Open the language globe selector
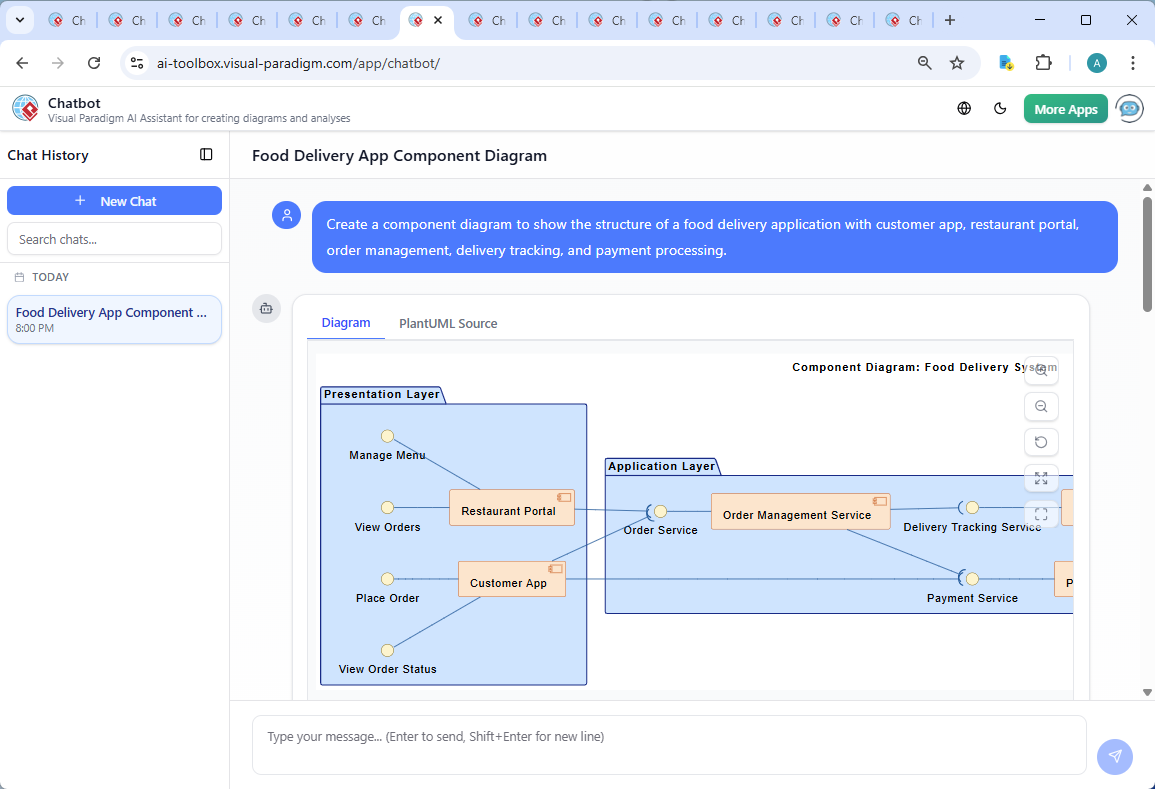 pyautogui.click(x=963, y=108)
